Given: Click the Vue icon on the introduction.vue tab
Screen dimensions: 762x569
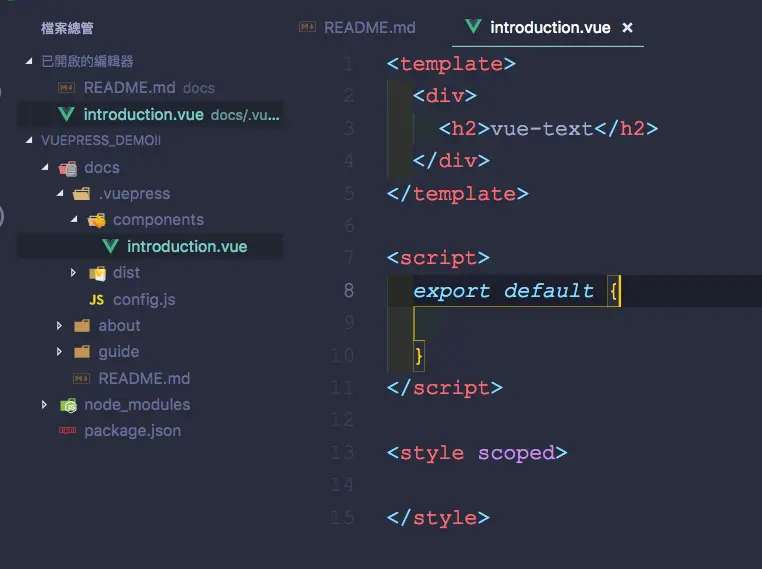Looking at the screenshot, I should click(x=473, y=26).
